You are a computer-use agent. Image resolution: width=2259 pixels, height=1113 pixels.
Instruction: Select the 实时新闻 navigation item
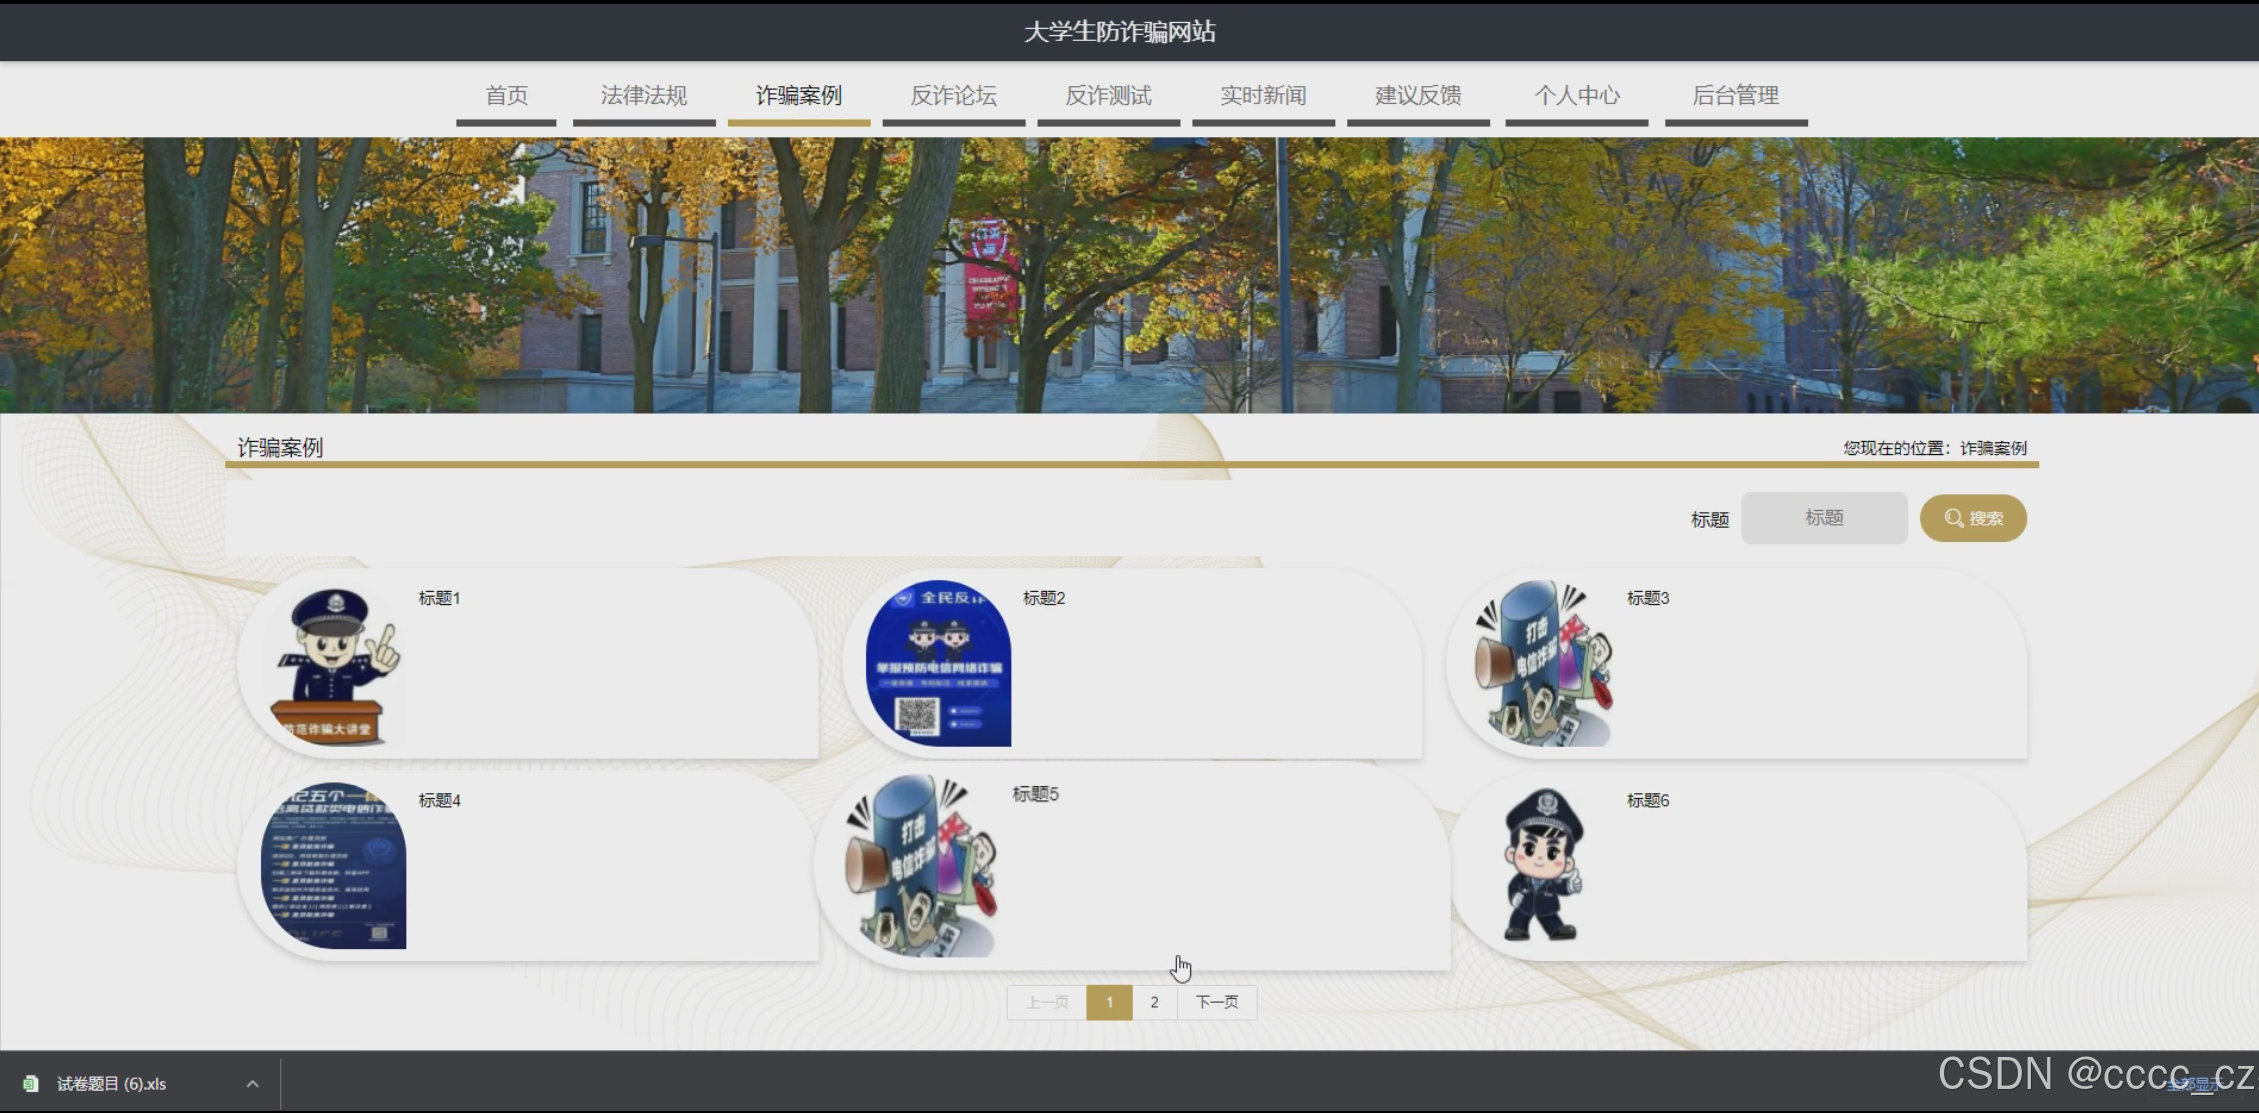pyautogui.click(x=1263, y=96)
